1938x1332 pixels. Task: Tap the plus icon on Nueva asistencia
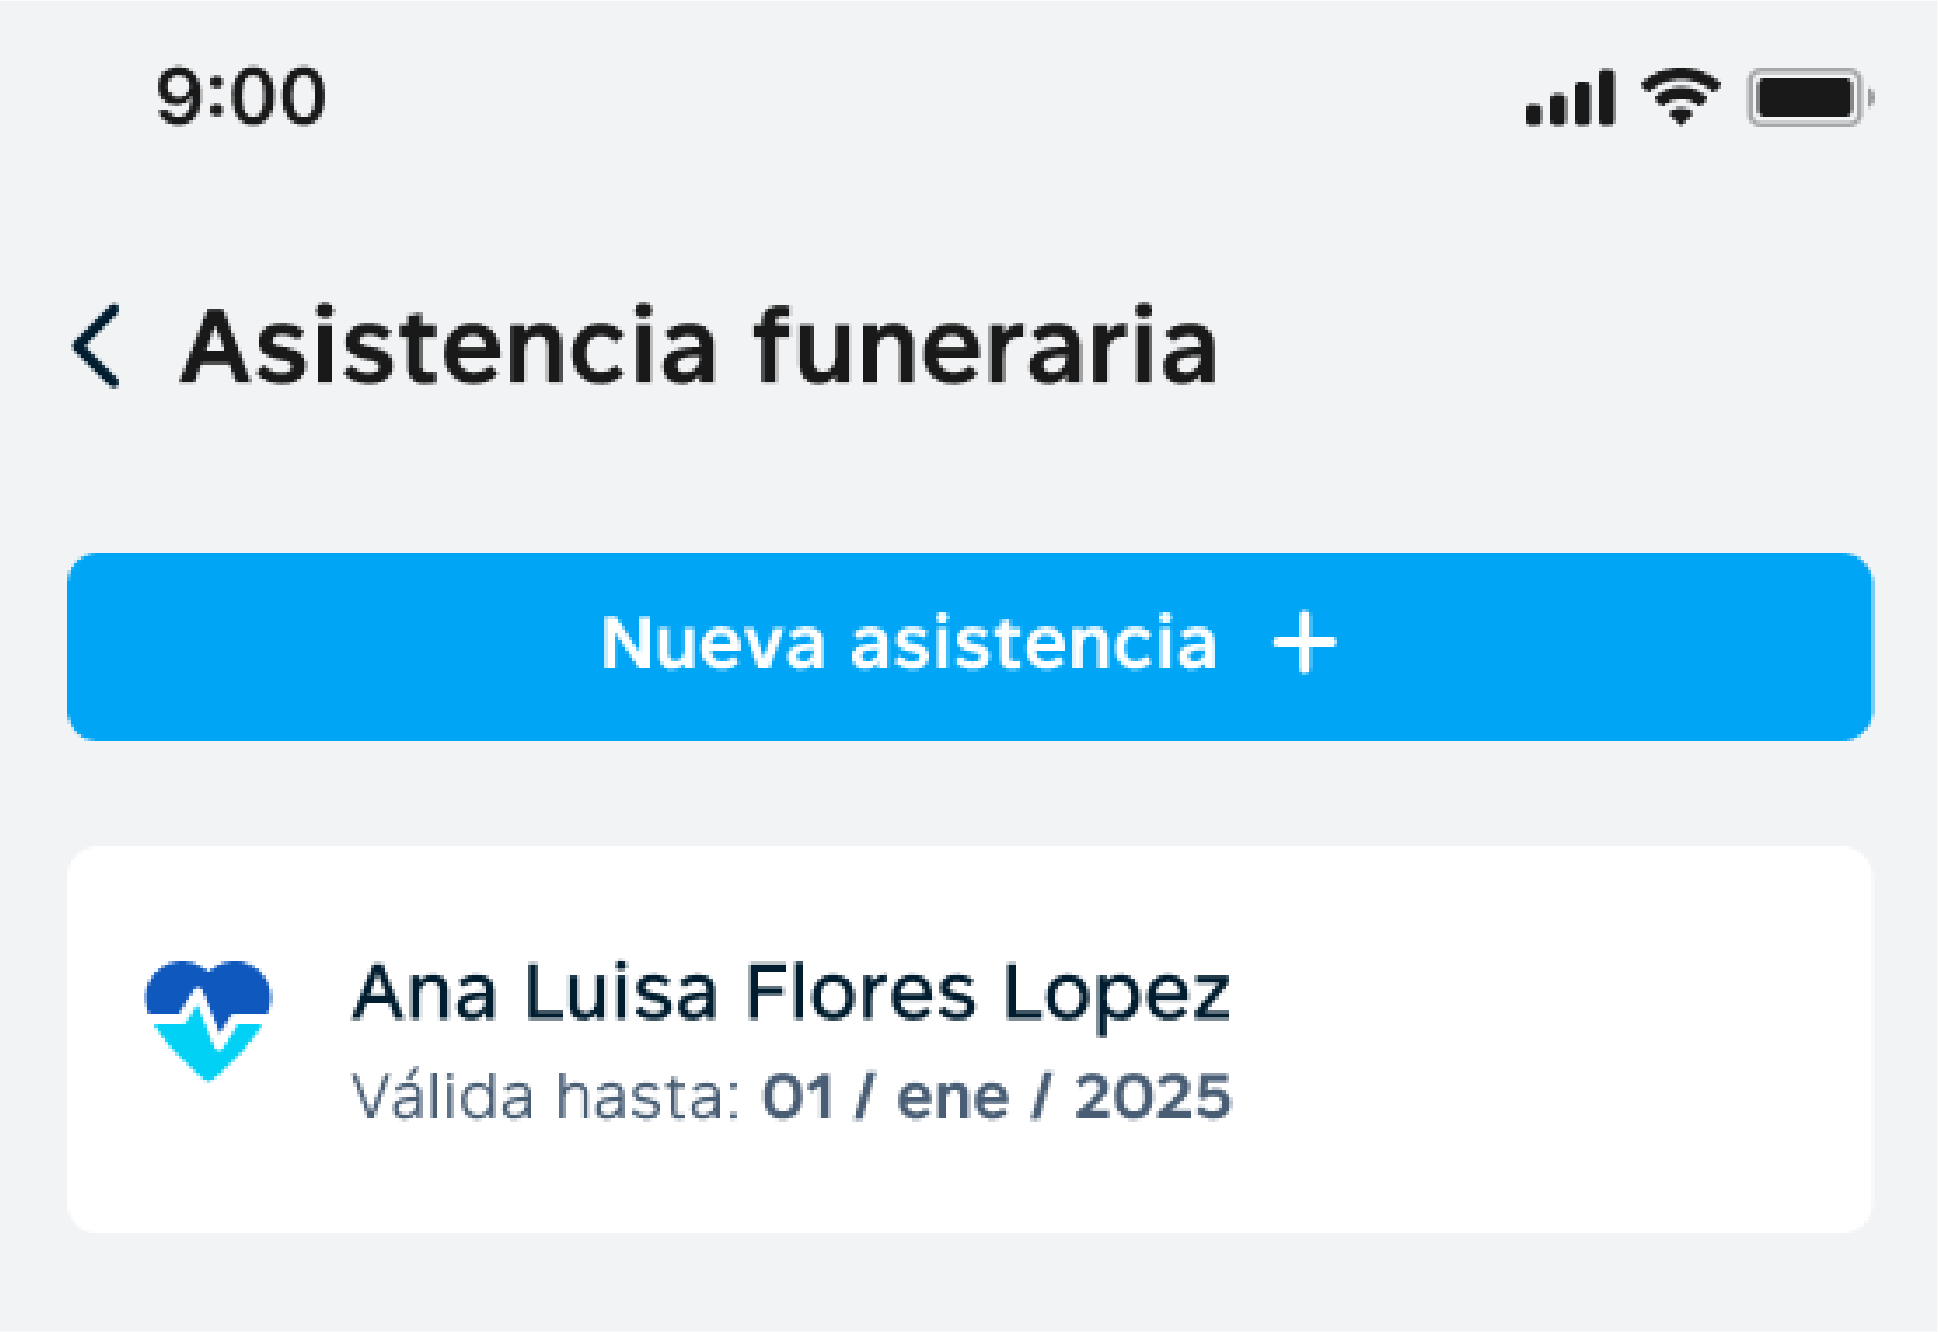(1304, 643)
